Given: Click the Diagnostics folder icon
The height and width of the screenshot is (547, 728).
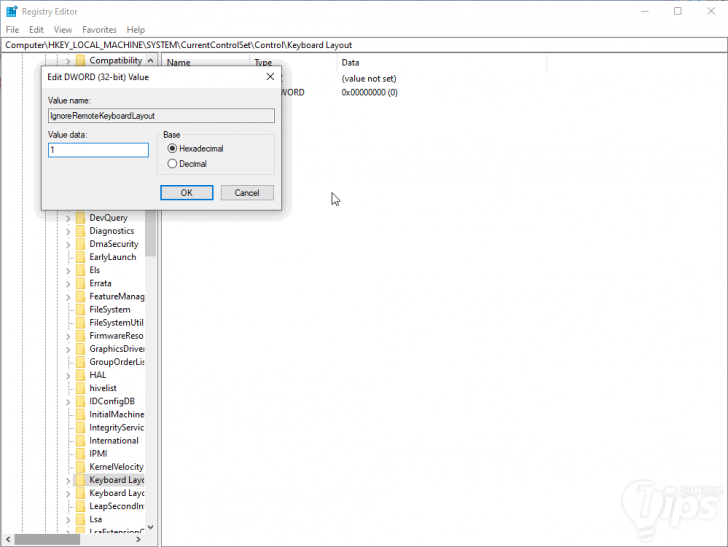Looking at the screenshot, I should click(80, 231).
